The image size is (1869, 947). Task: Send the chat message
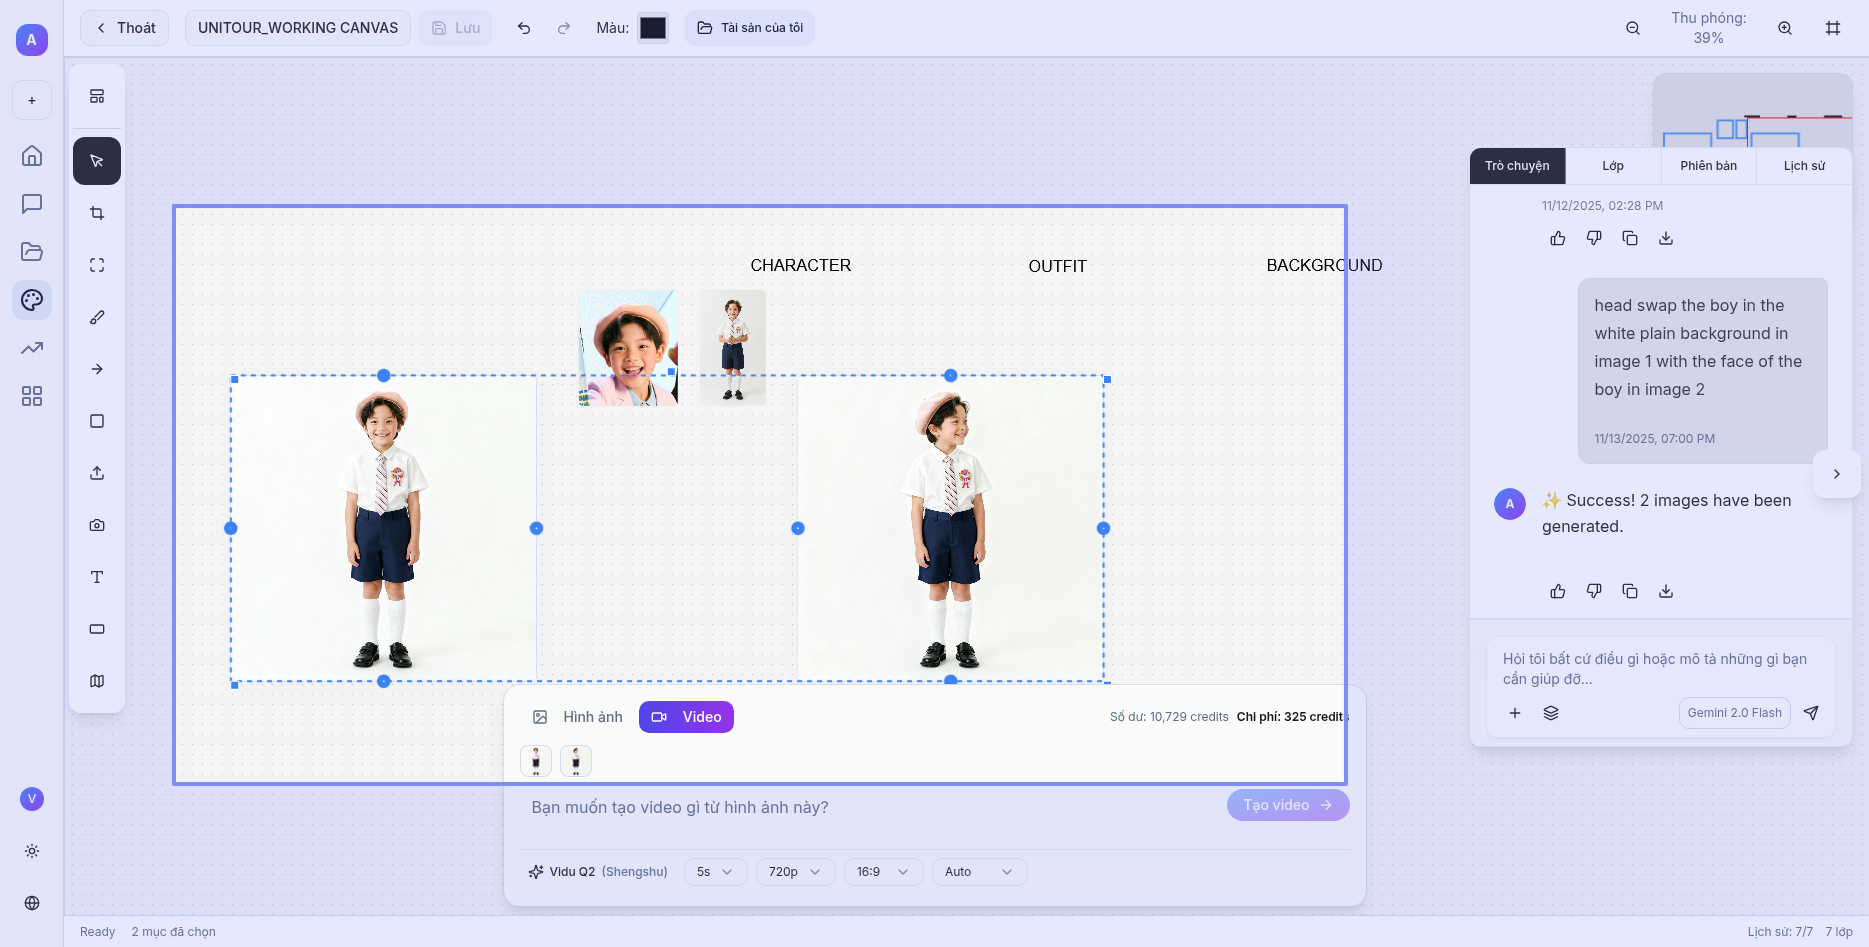click(1811, 713)
